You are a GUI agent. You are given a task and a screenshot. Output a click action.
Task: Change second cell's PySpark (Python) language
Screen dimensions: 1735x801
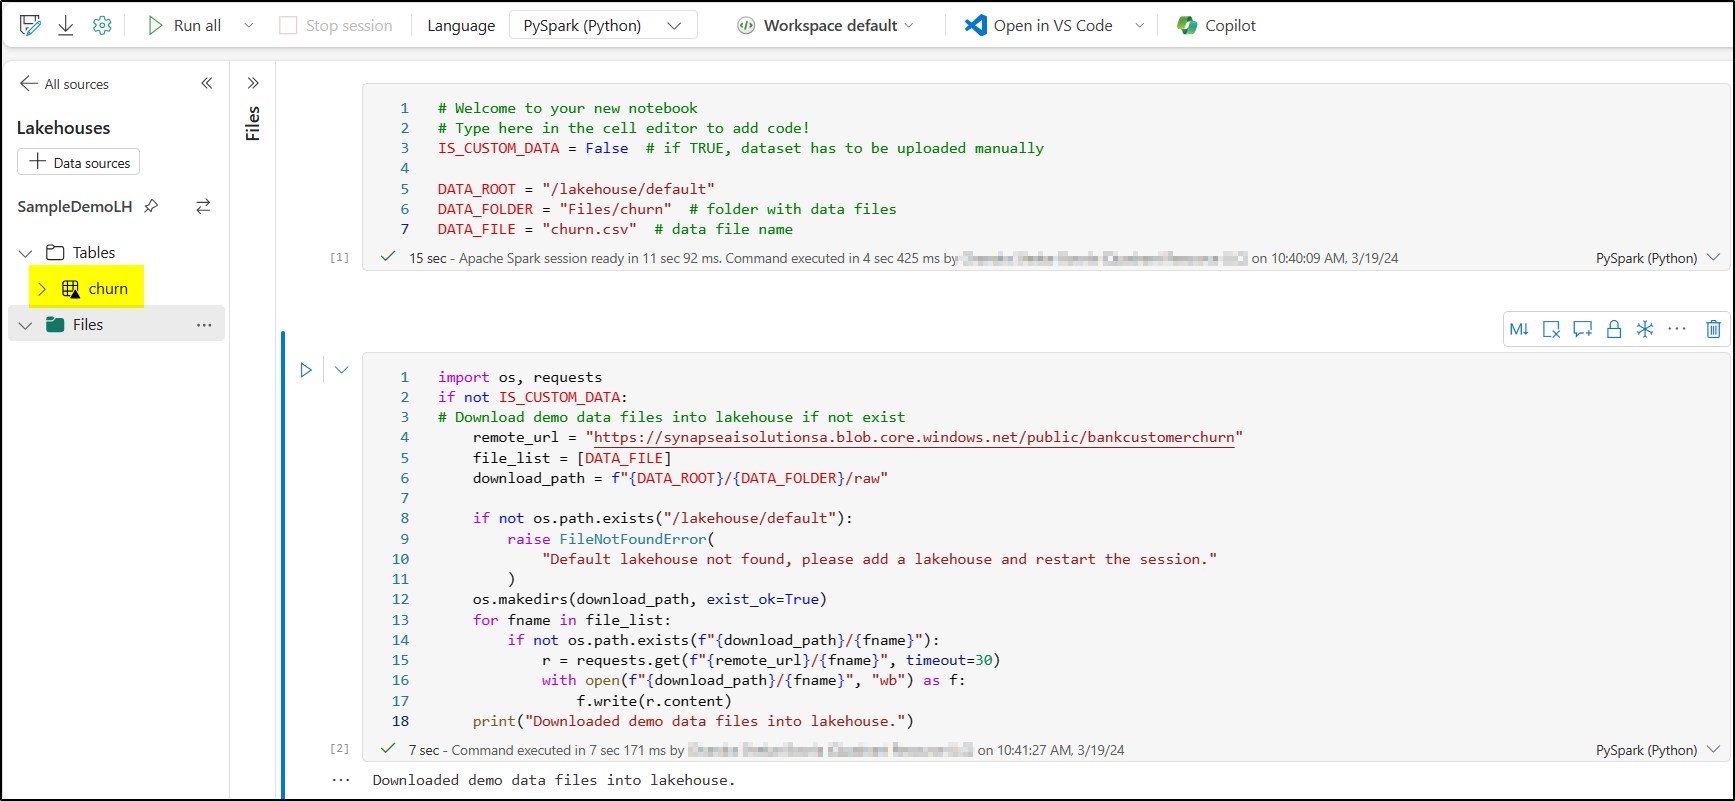[1657, 750]
